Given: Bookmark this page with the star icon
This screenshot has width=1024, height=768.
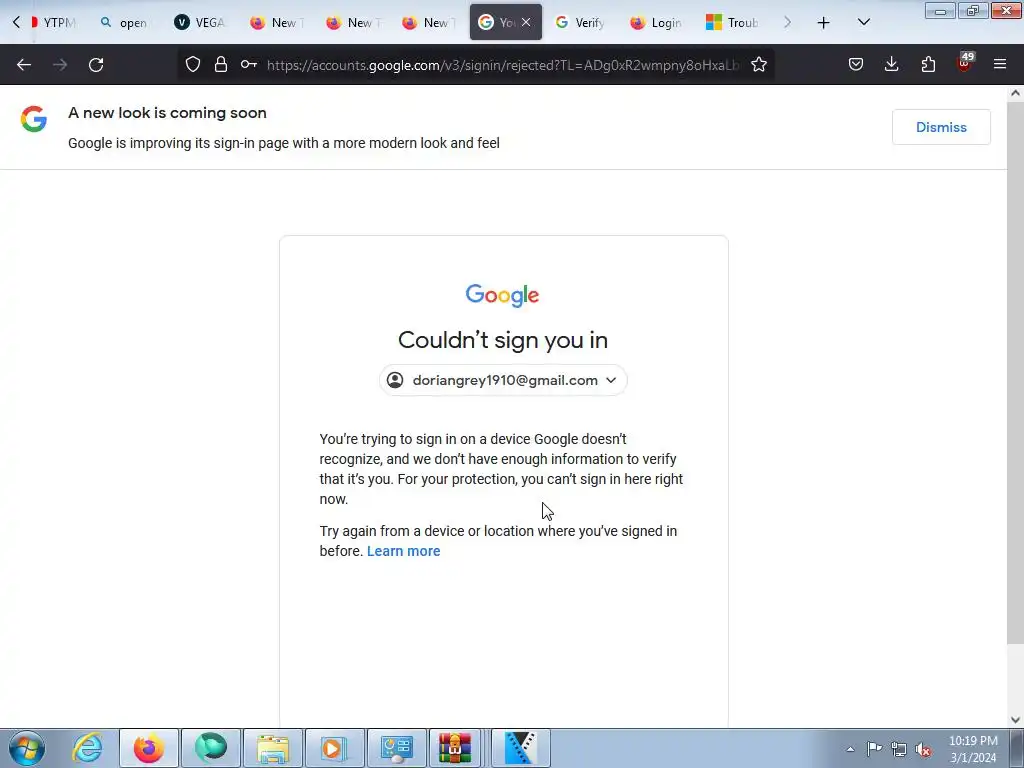Looking at the screenshot, I should 759,65.
